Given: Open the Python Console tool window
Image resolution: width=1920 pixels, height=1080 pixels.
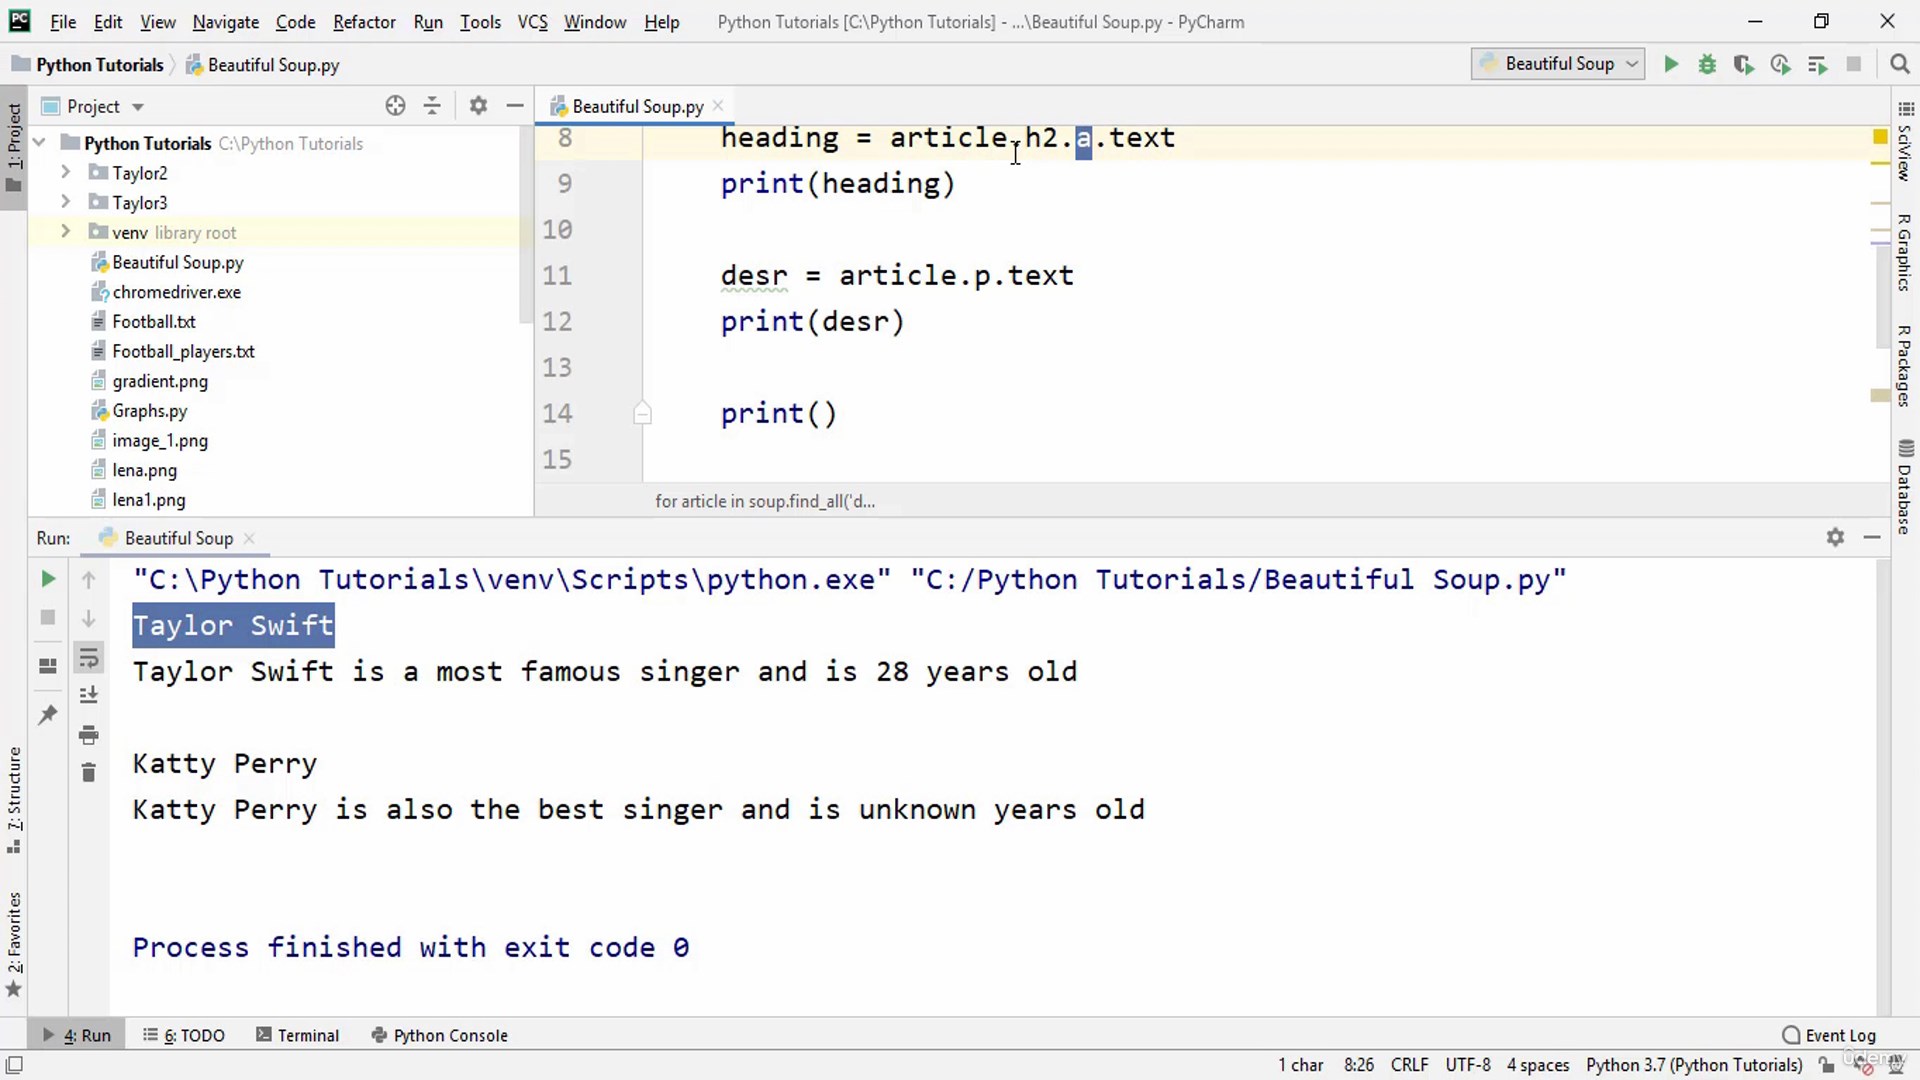Looking at the screenshot, I should [x=439, y=1035].
